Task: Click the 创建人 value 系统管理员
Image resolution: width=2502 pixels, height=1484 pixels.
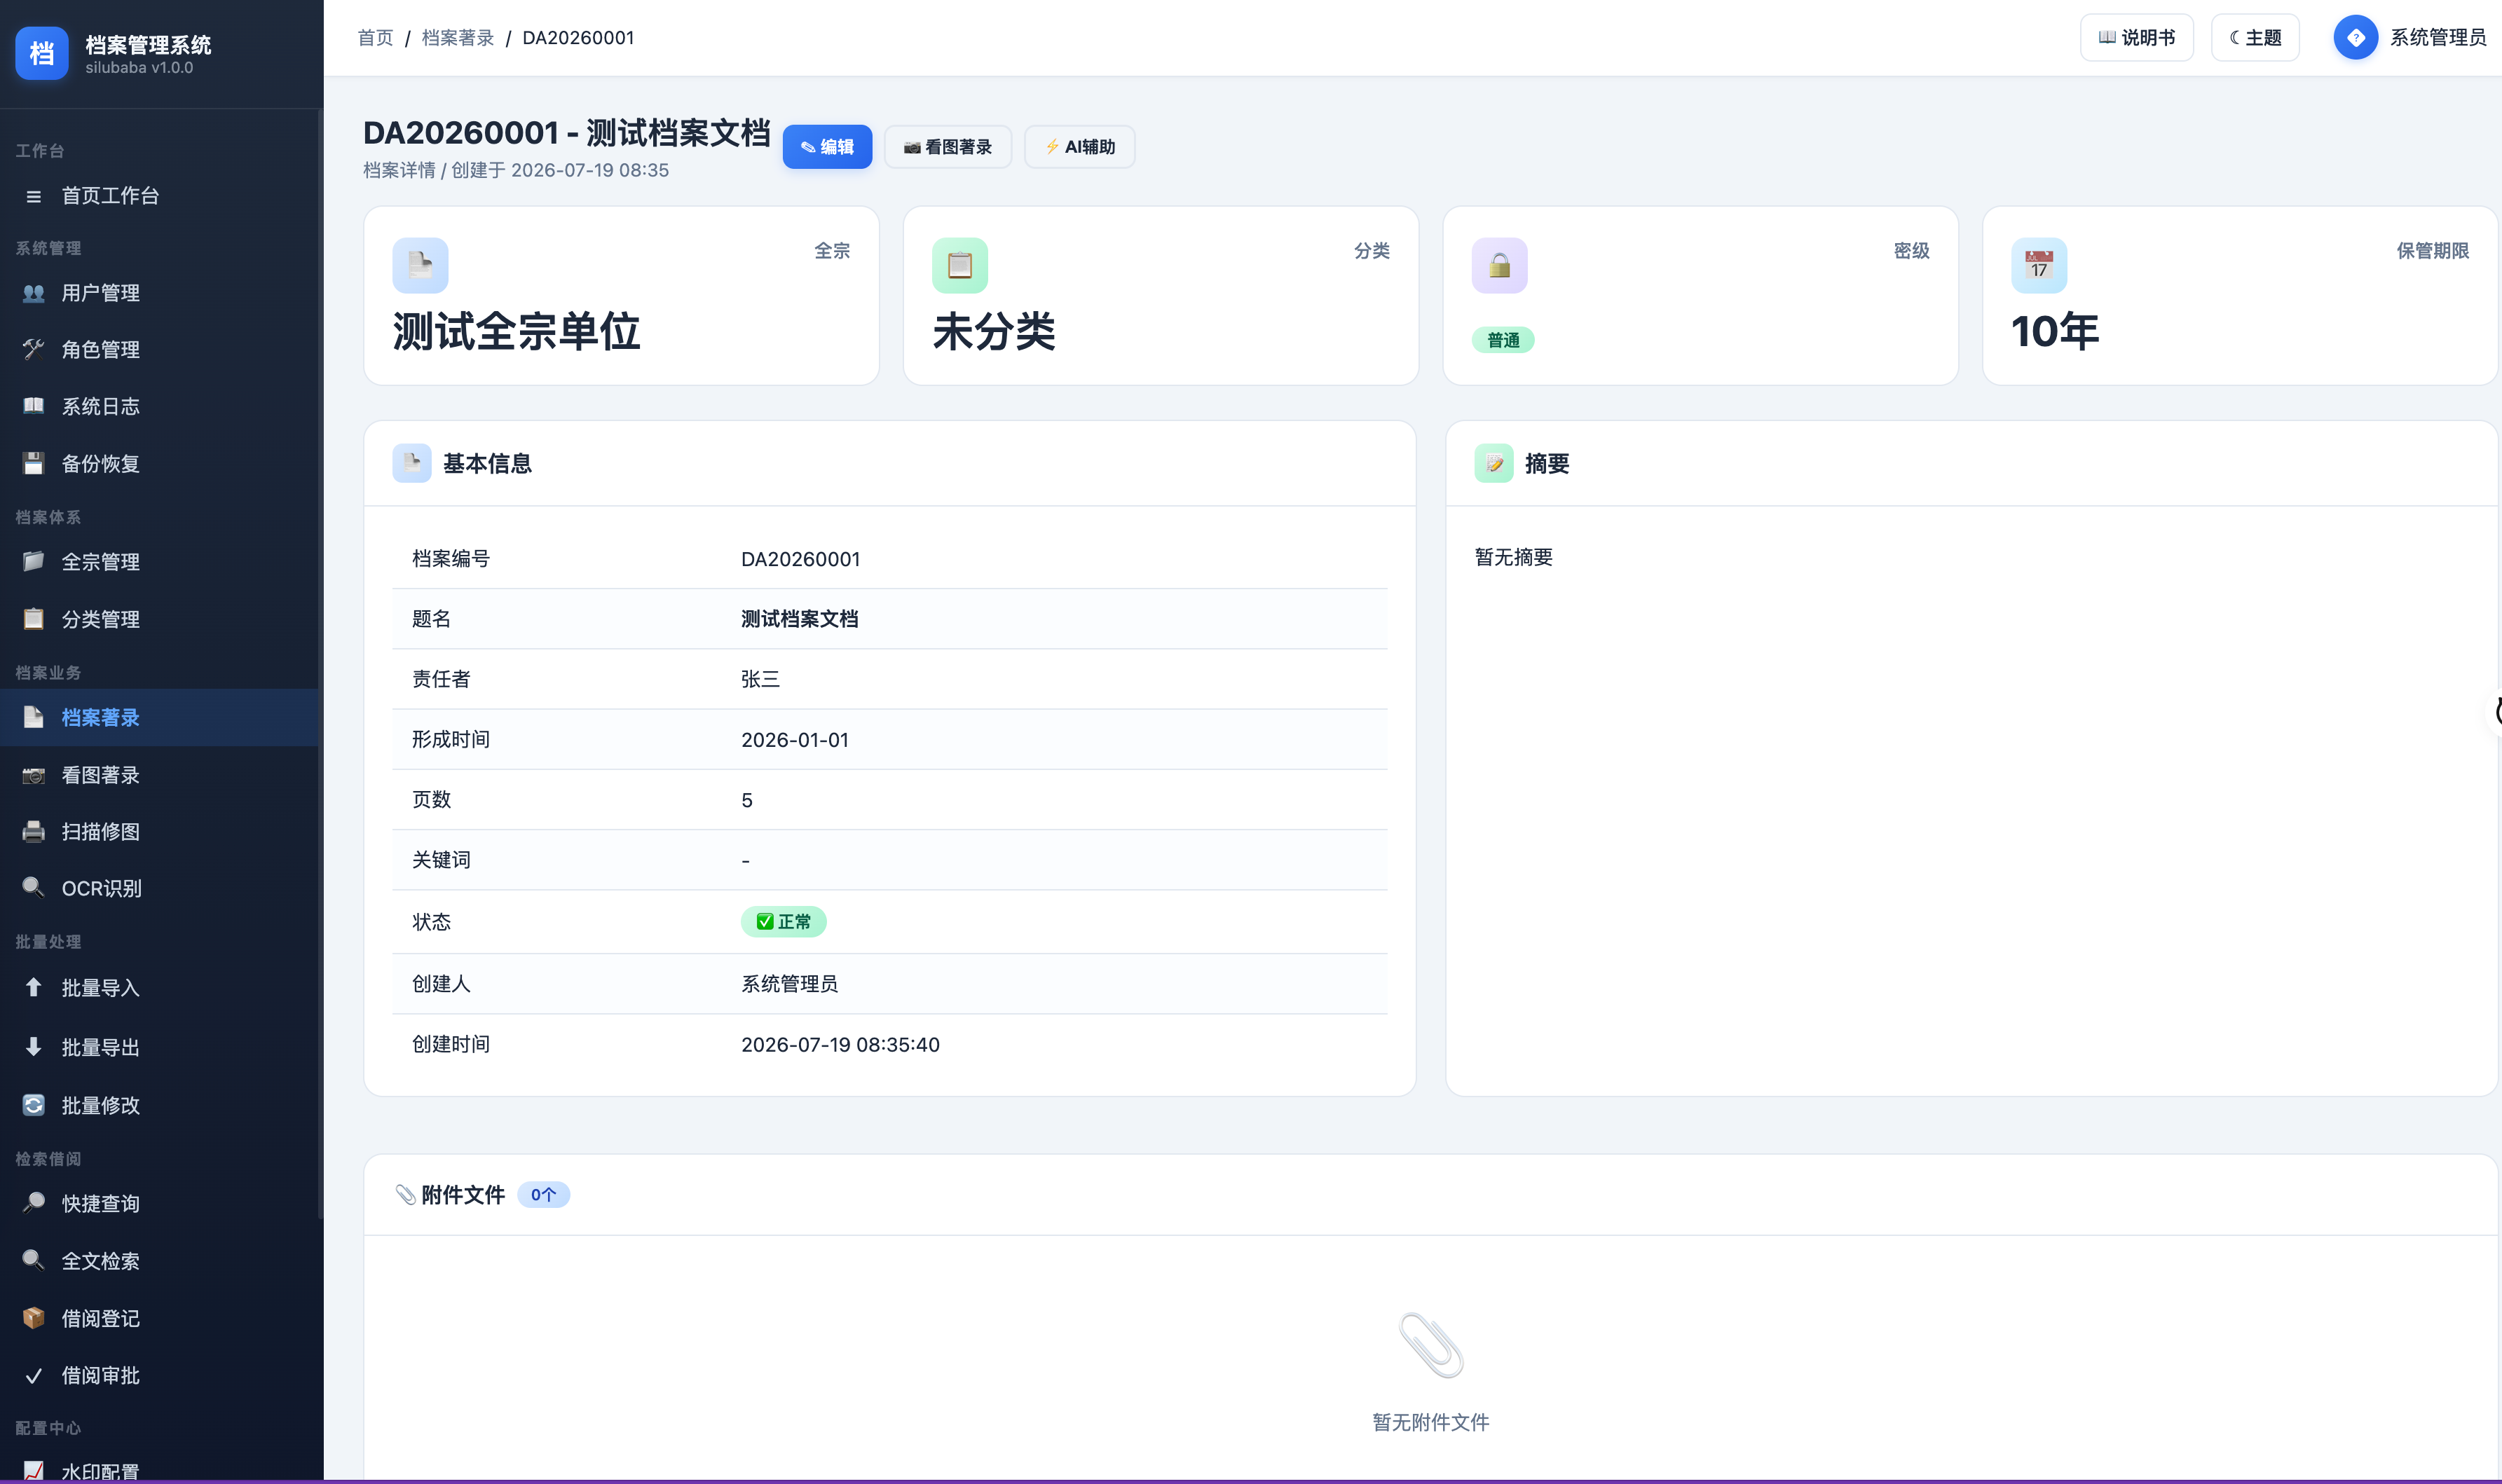Action: coord(790,984)
